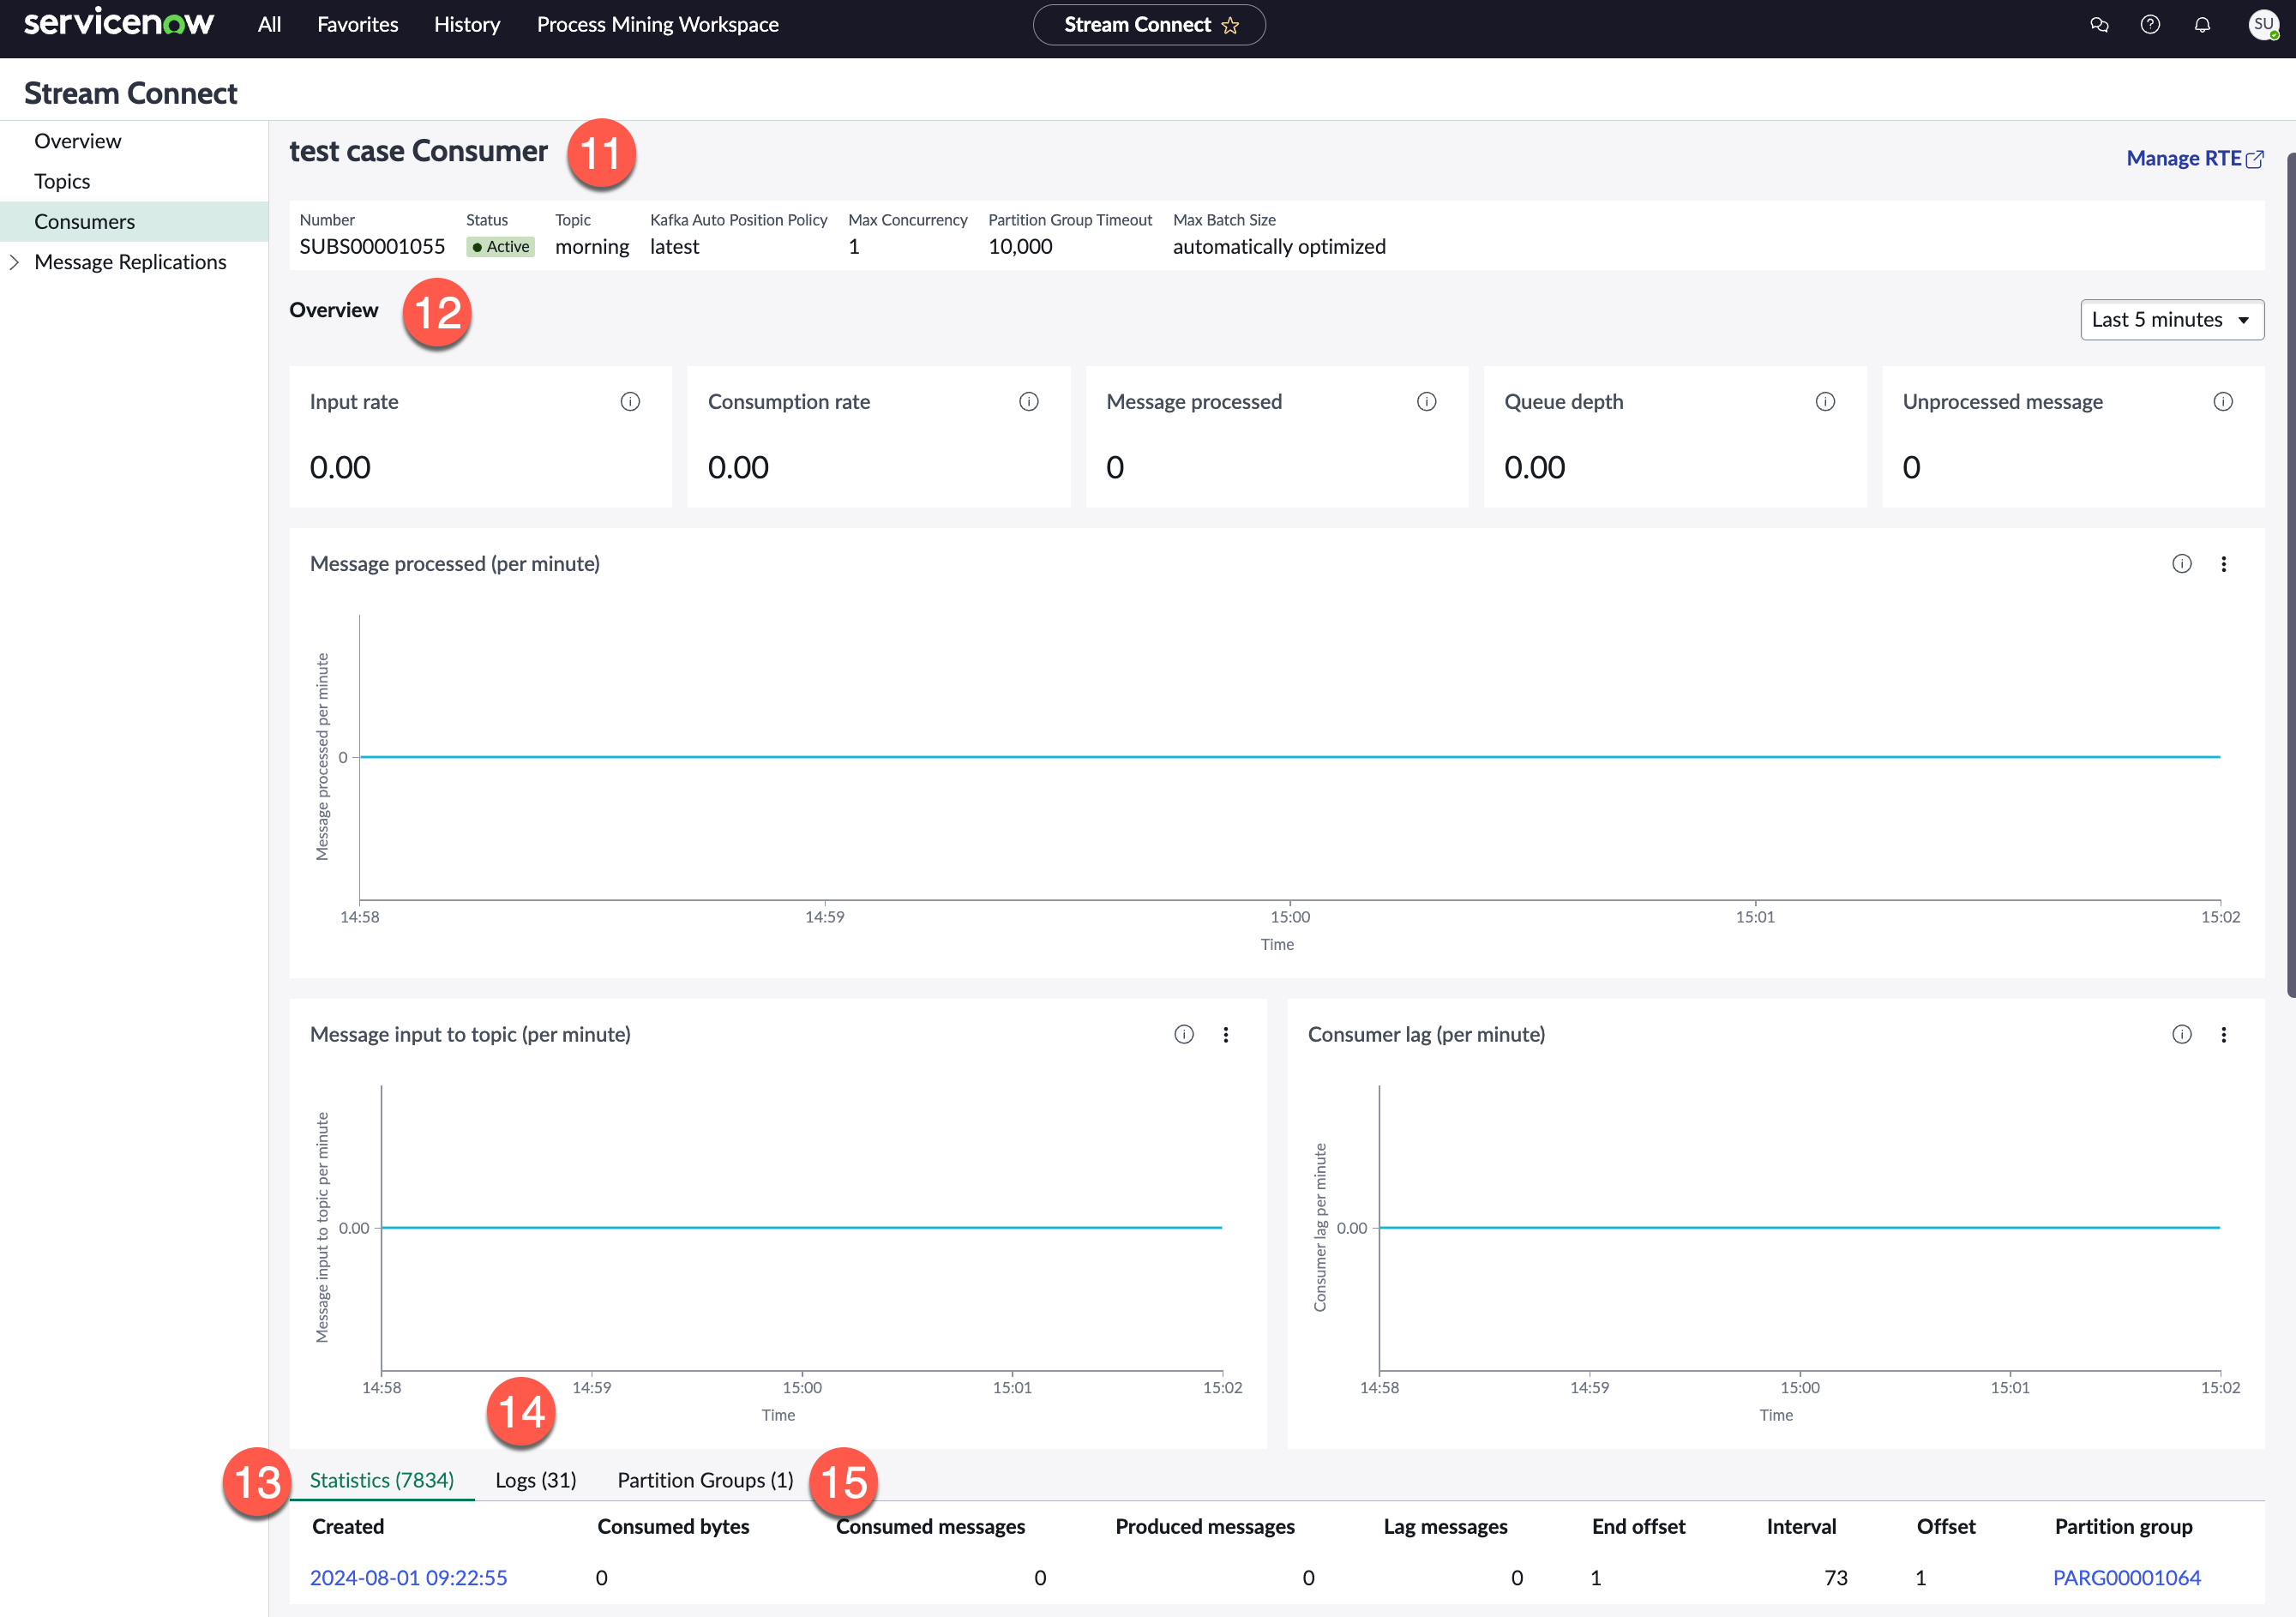Show info for Input rate card
Screen dimensions: 2296x1617
click(x=630, y=402)
